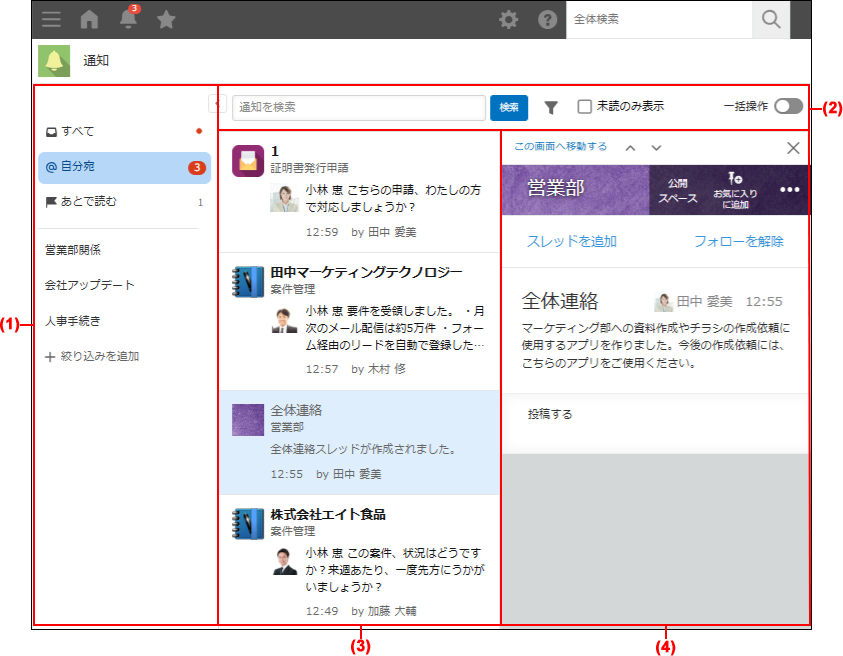Open notification titled 1 証明書発行申請
843x656 pixels.
359,192
